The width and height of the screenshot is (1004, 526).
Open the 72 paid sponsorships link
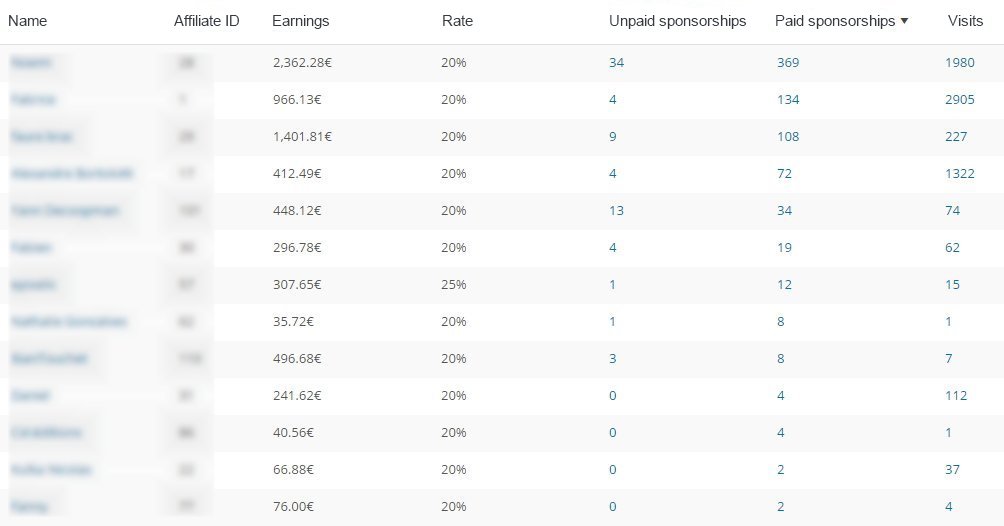pos(784,173)
